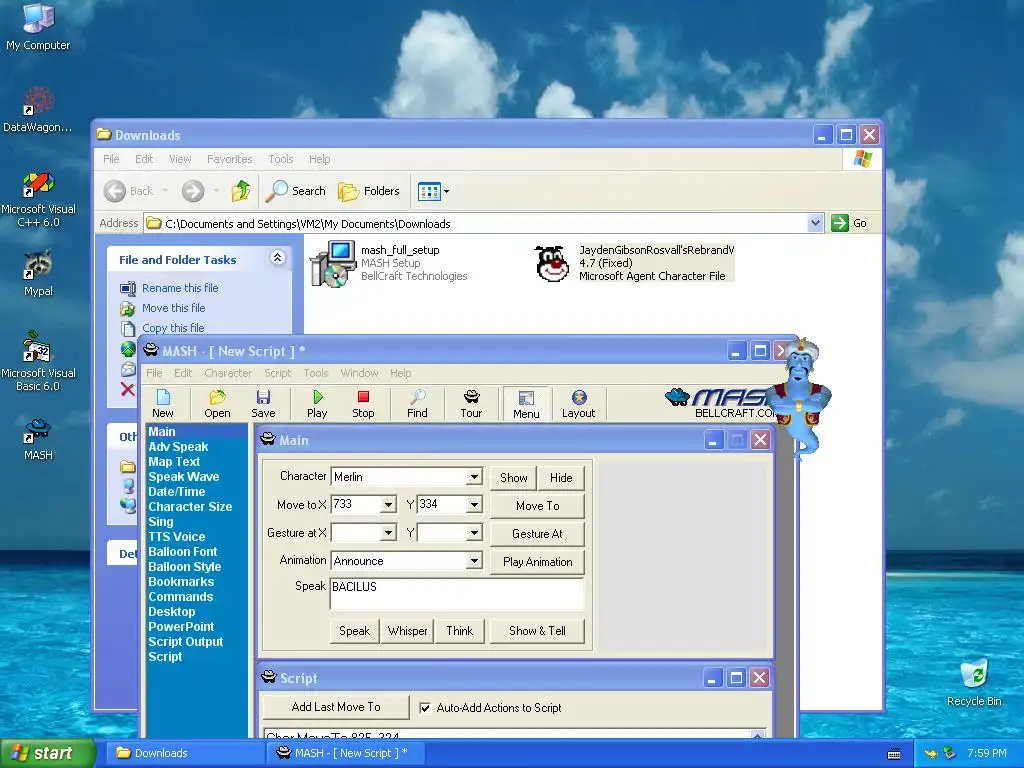The height and width of the screenshot is (768, 1024).
Task: Click the Back button in Downloads window
Action: 129,191
